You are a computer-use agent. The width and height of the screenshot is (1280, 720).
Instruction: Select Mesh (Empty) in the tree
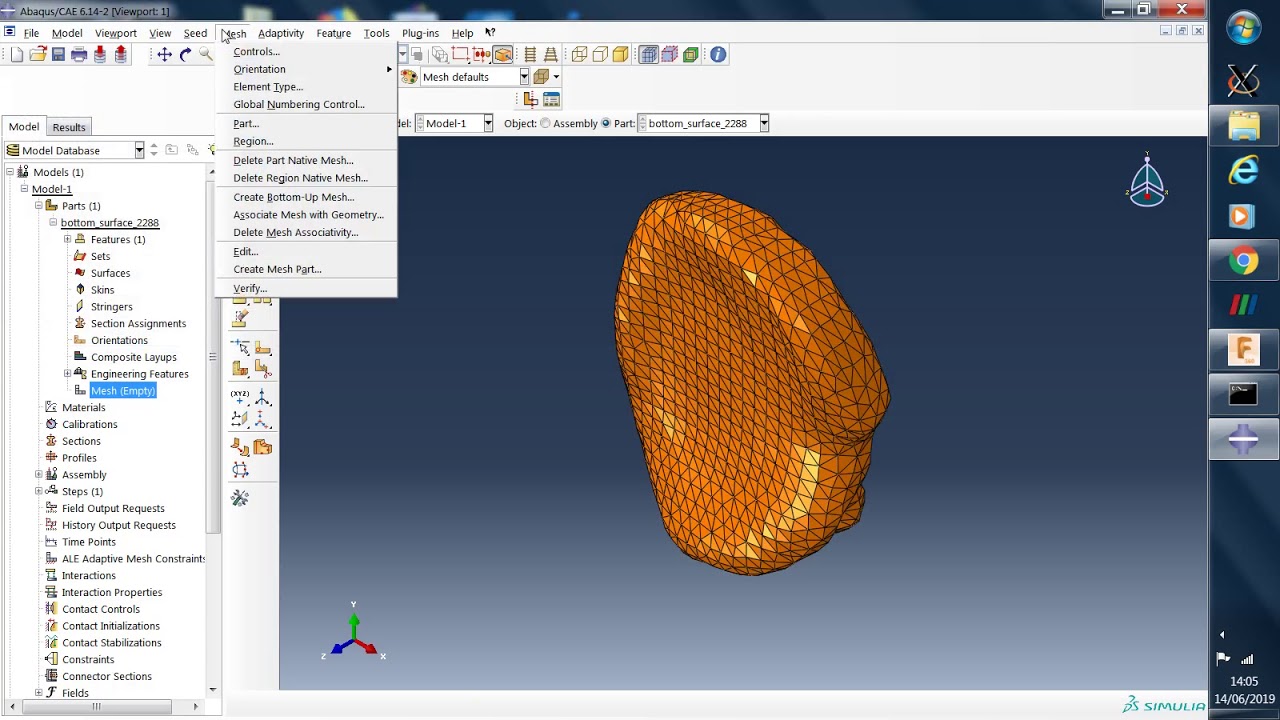(x=123, y=391)
